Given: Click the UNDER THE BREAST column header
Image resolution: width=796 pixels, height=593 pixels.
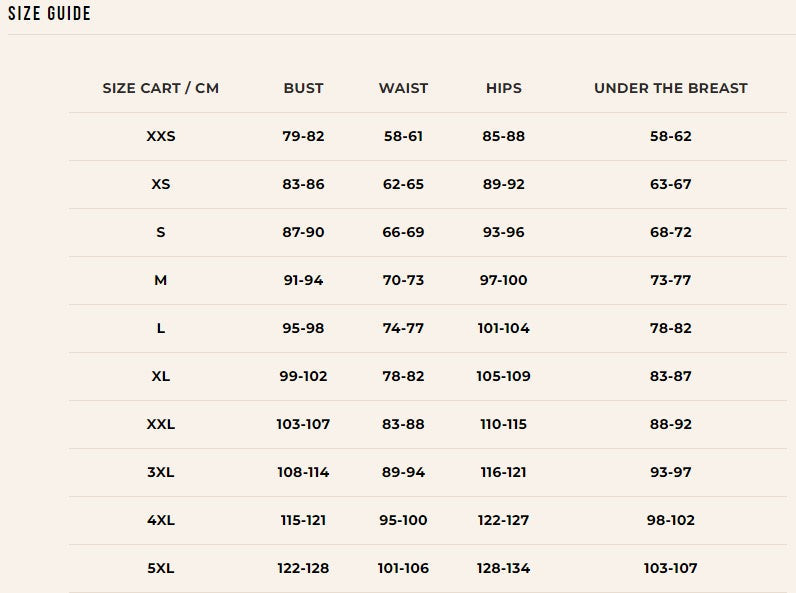Looking at the screenshot, I should coord(670,88).
